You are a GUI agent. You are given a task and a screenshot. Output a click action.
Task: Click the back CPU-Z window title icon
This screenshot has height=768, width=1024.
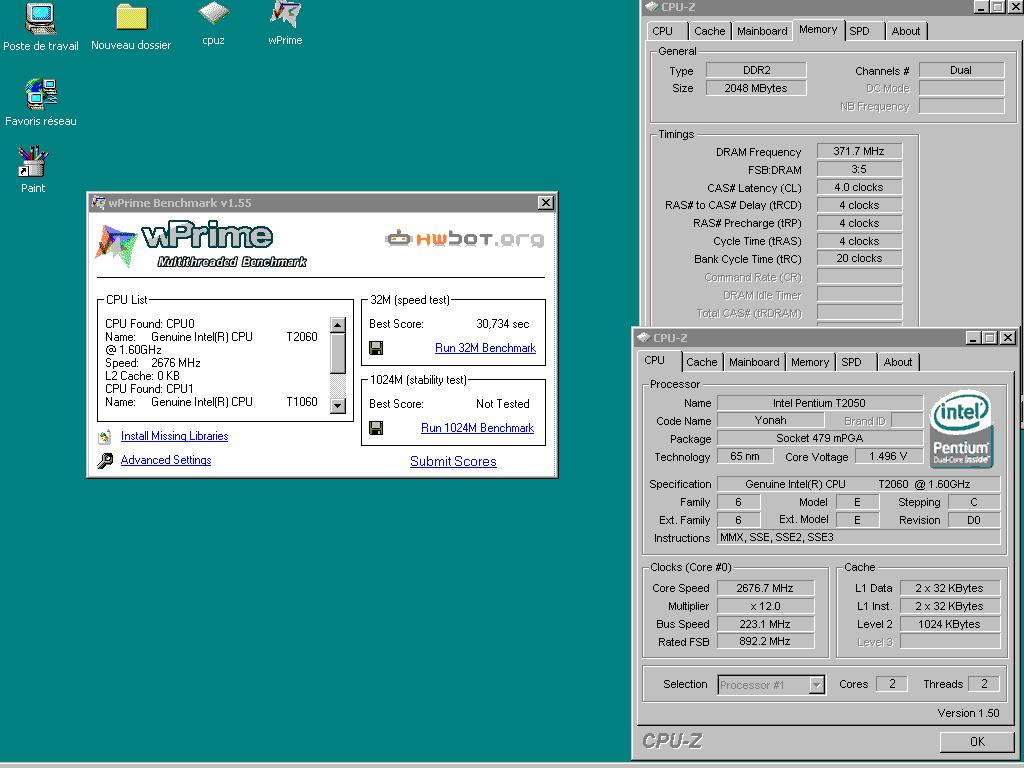pos(652,7)
